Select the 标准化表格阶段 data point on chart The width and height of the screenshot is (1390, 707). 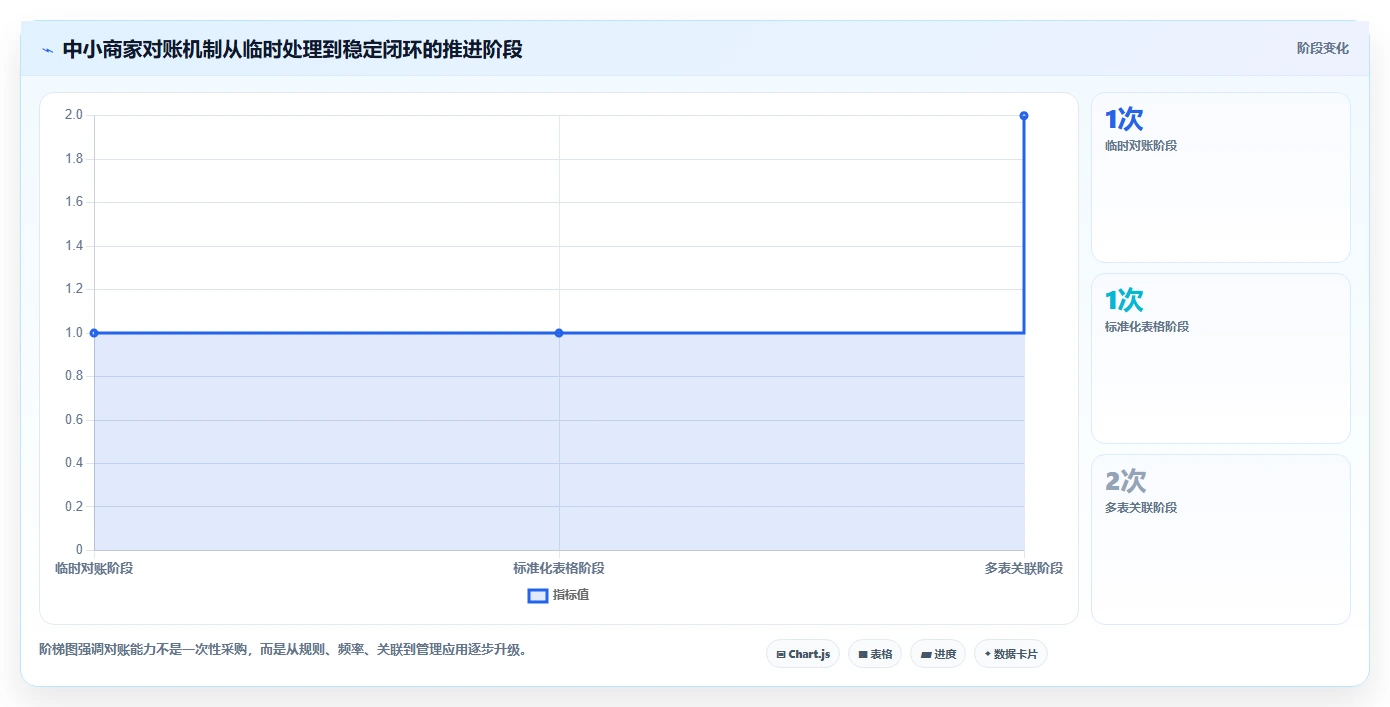[559, 333]
